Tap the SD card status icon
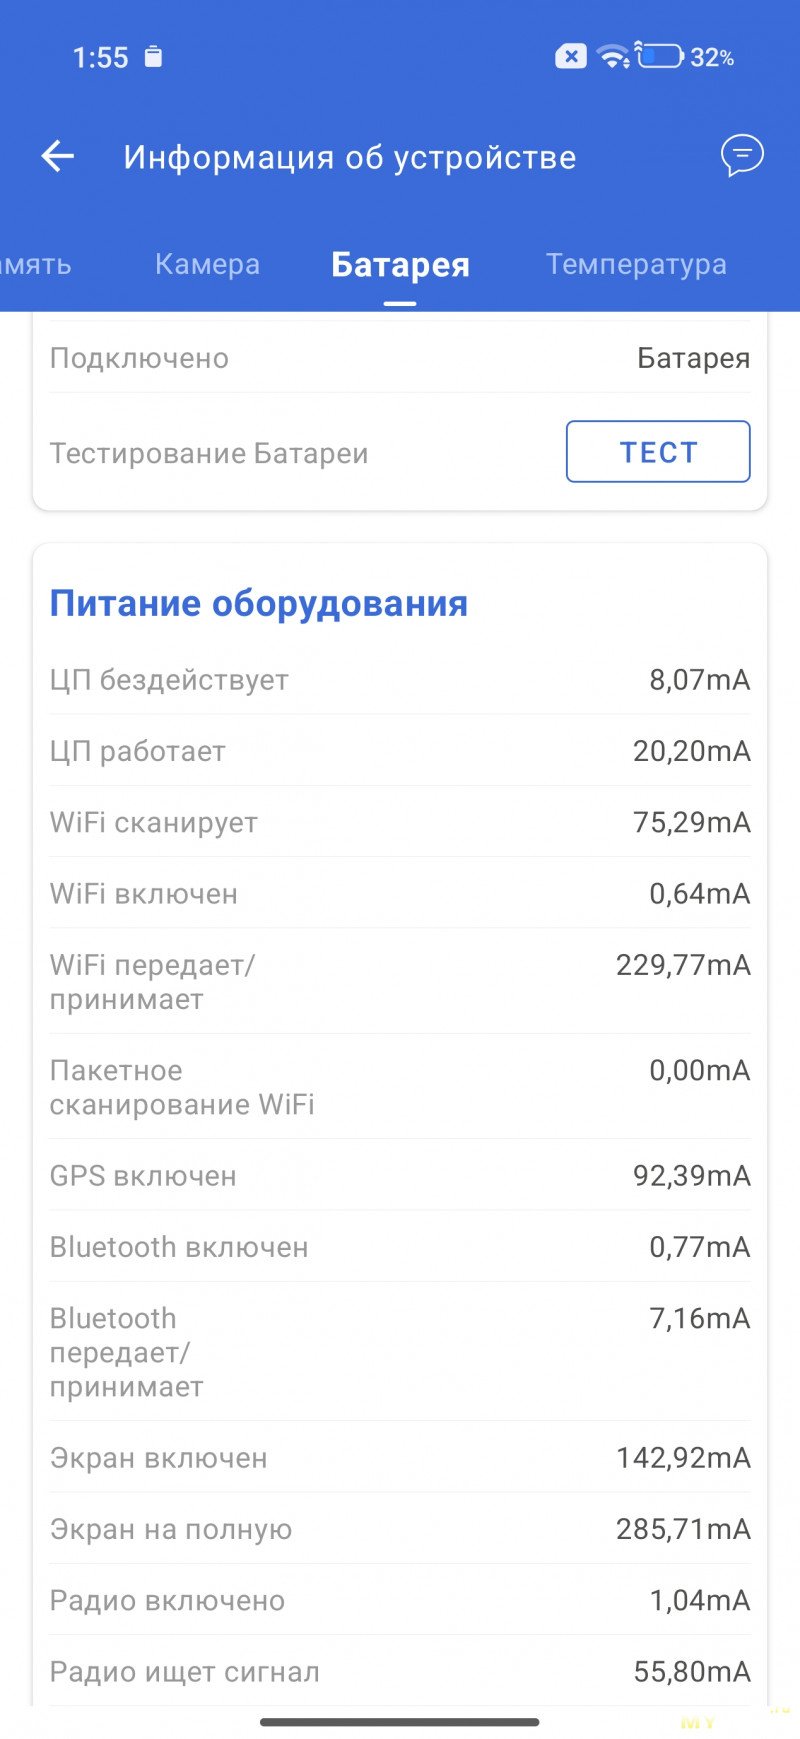 tap(153, 57)
